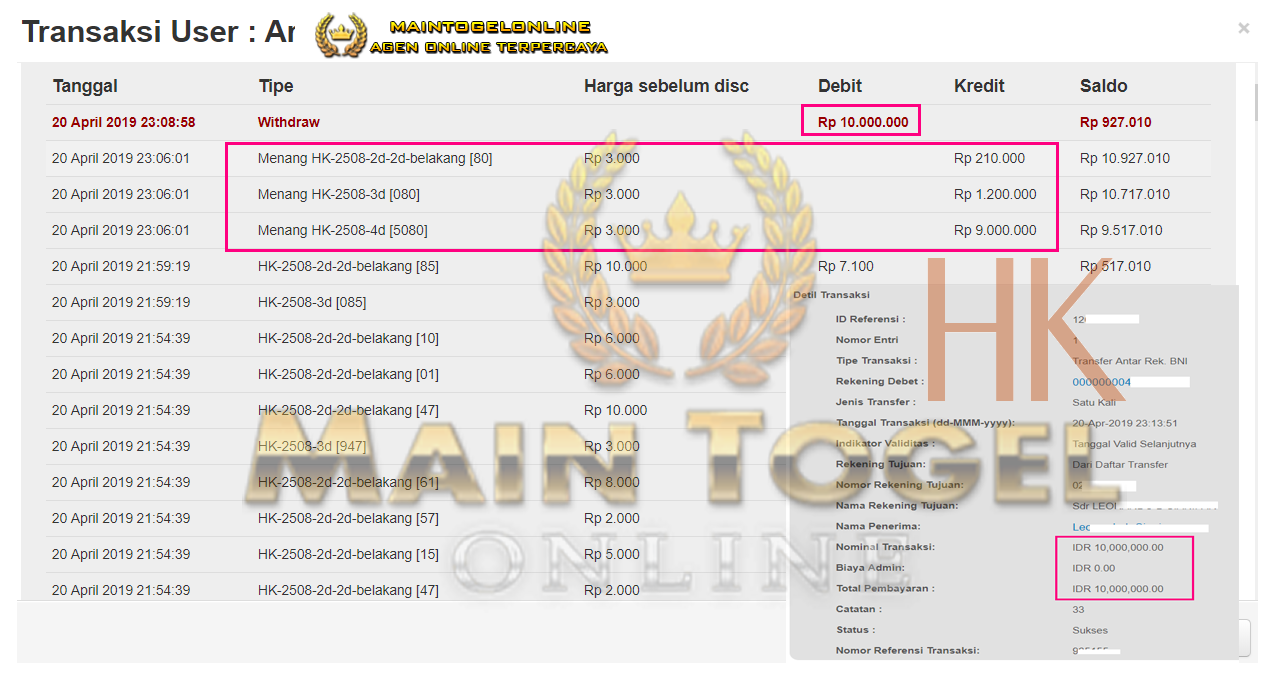
Task: Select the Menang HK-2508-4d [5080] entry
Action: click(x=342, y=230)
